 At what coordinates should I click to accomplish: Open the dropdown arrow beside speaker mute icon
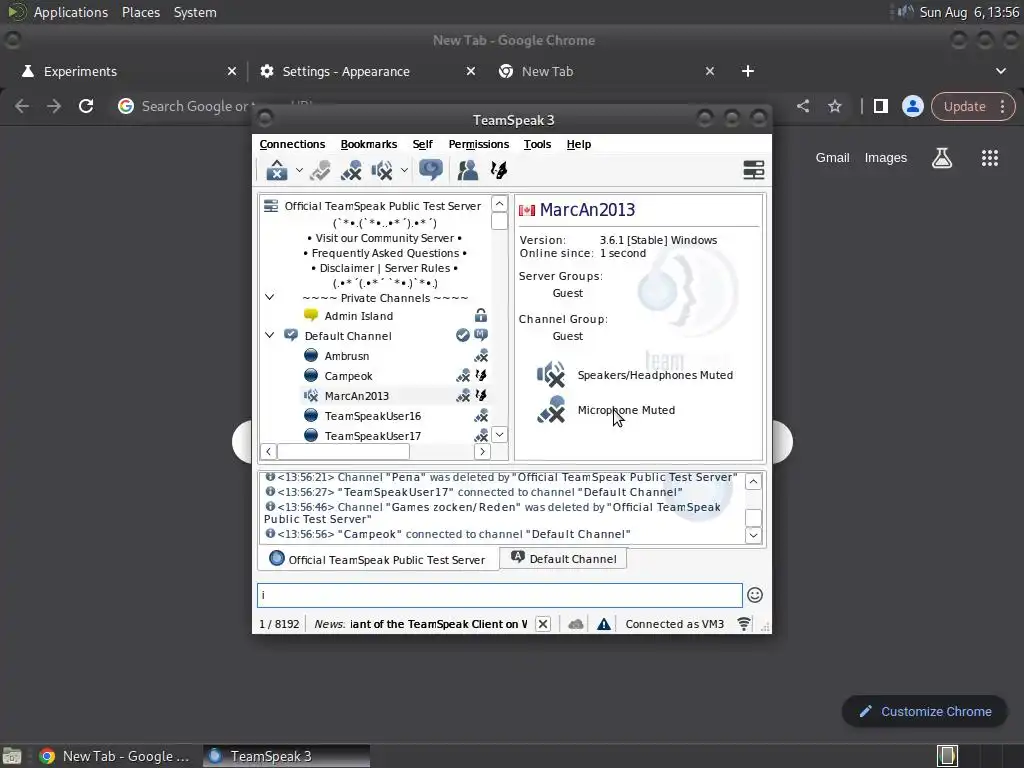(x=404, y=170)
